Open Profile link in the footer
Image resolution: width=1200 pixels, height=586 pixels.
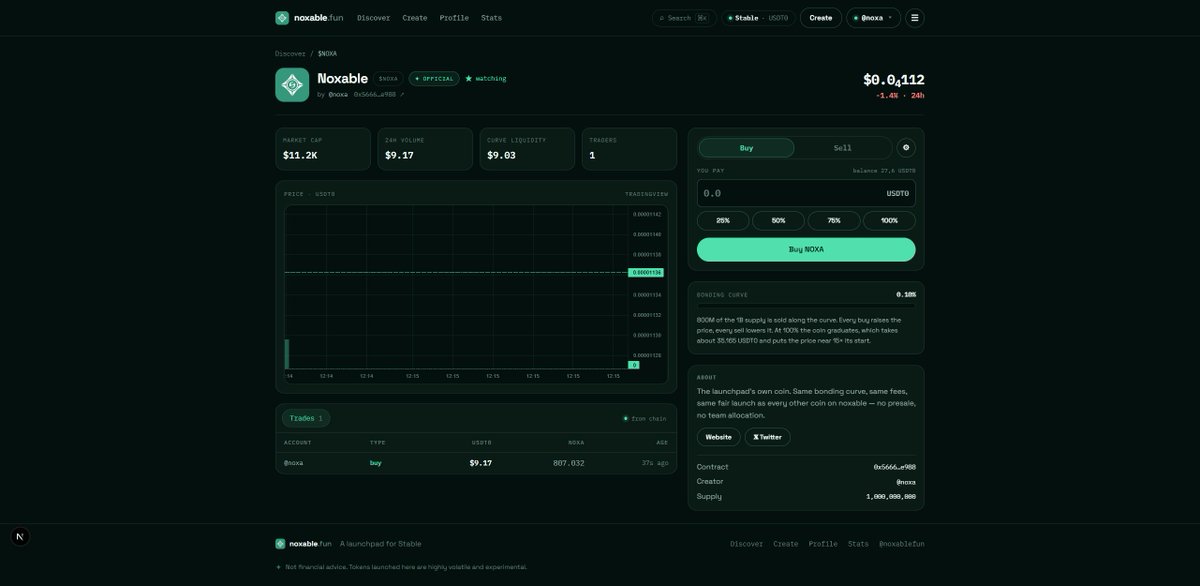pos(823,544)
